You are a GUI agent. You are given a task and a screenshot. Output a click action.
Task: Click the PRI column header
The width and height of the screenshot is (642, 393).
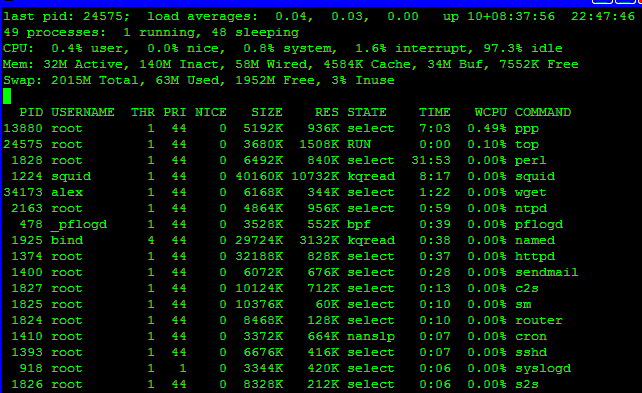coord(175,112)
